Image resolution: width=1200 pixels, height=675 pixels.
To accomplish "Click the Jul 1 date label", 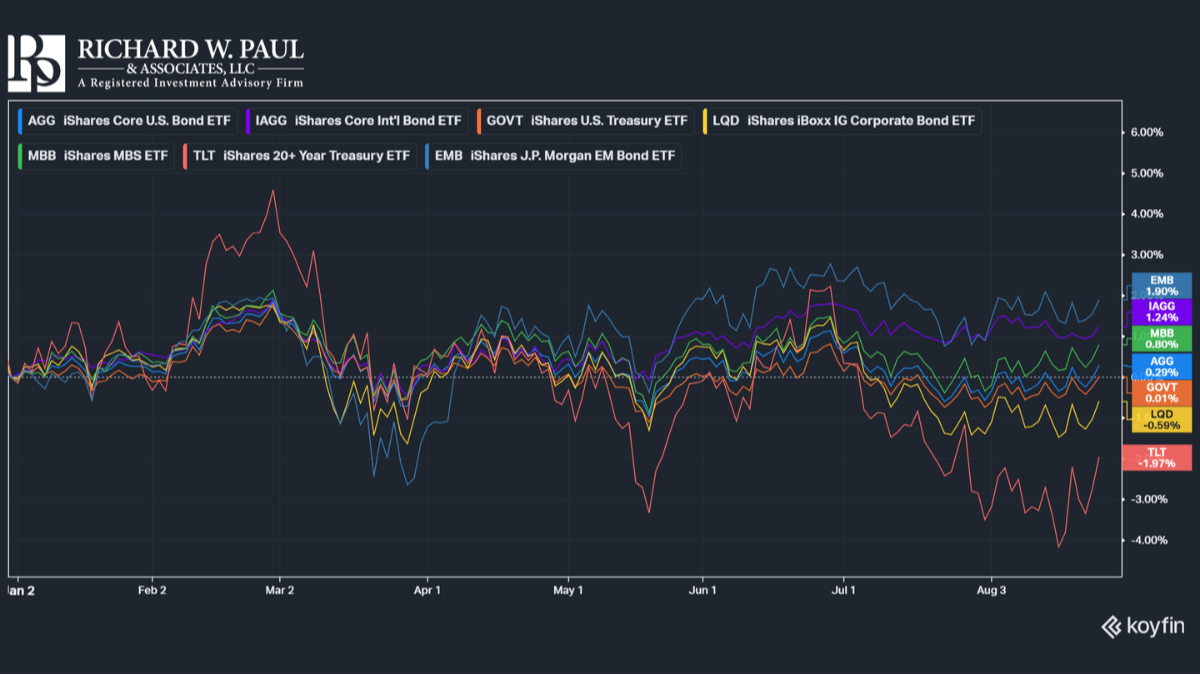I will click(x=844, y=590).
